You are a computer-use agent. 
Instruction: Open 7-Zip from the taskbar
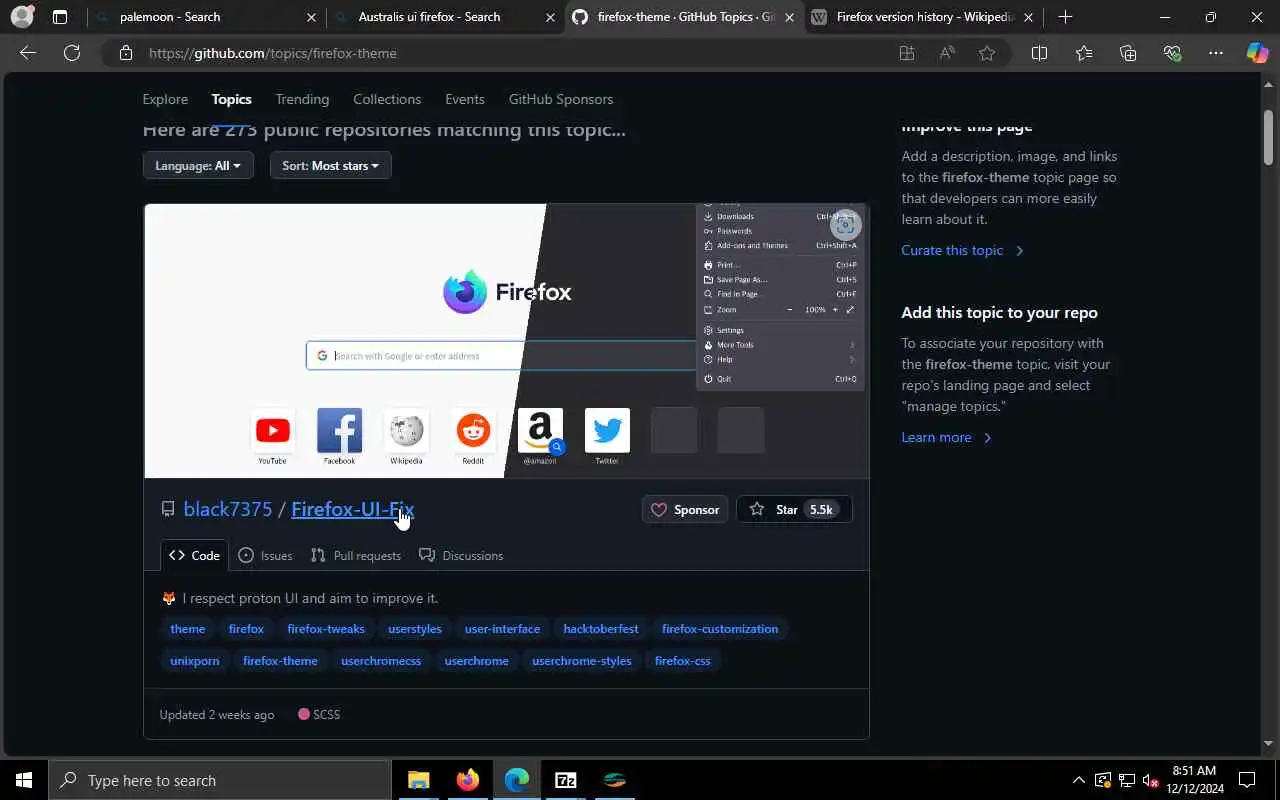pos(566,780)
